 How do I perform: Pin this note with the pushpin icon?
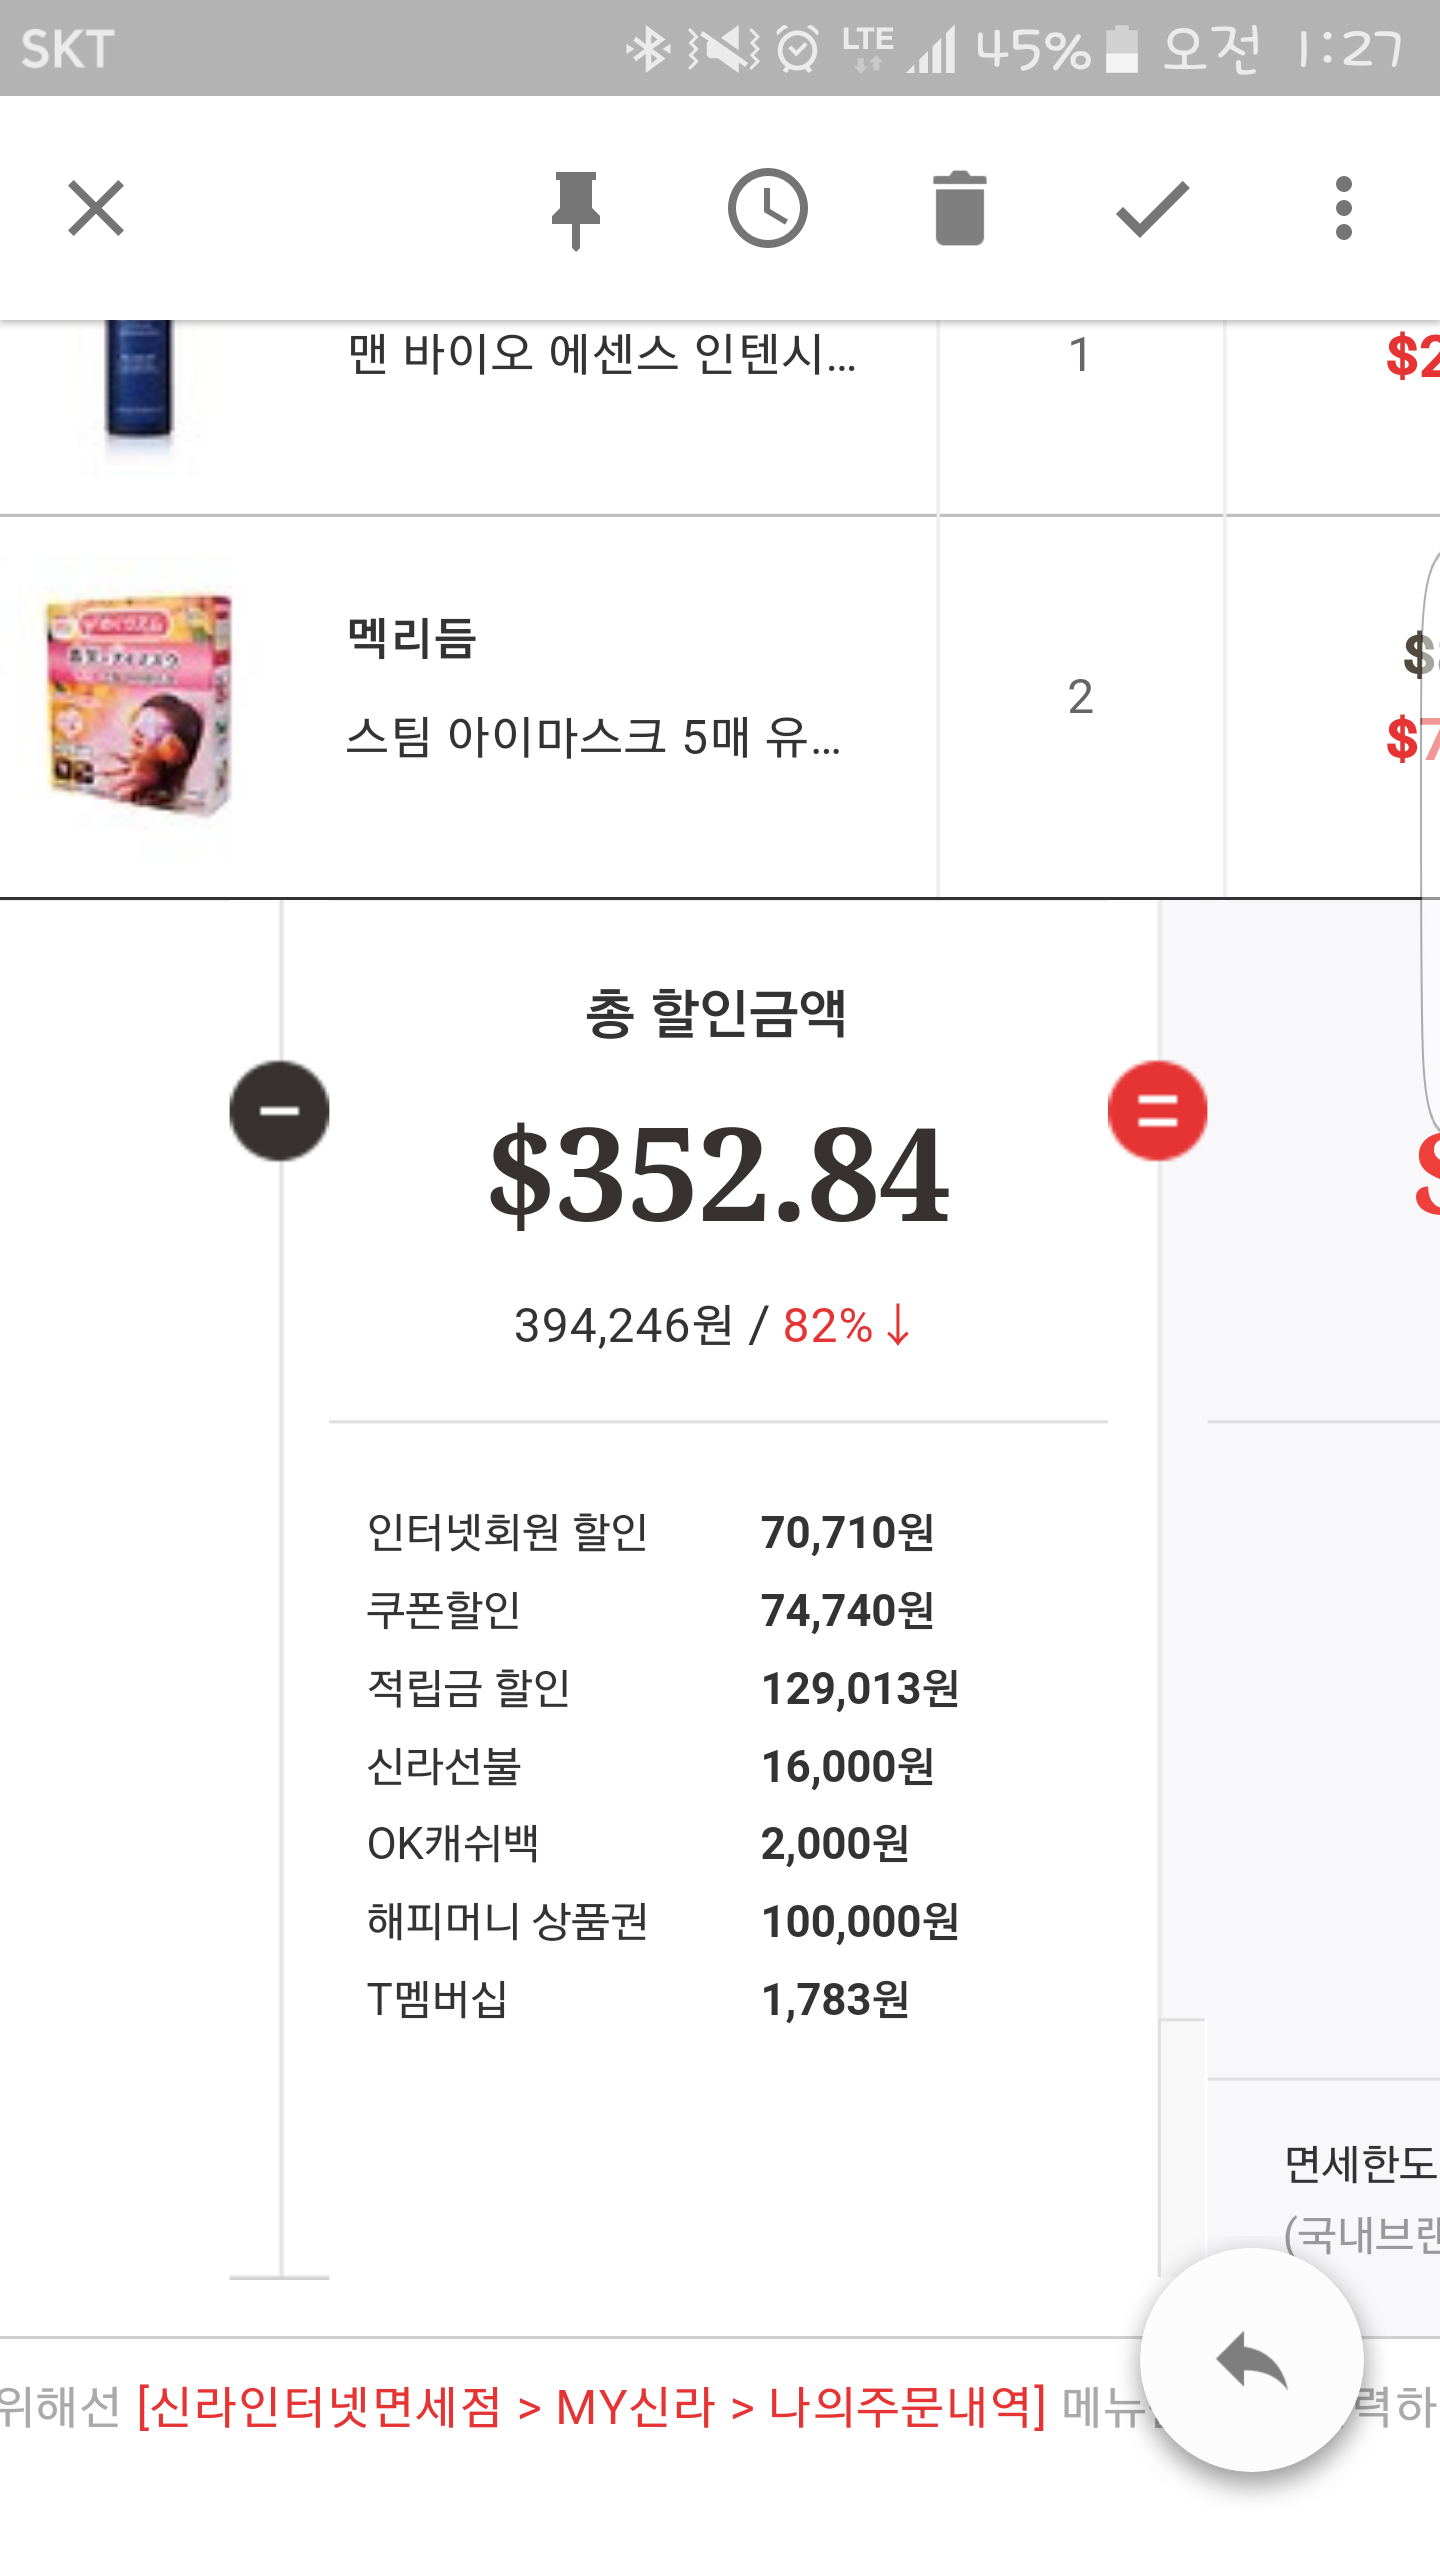(x=576, y=208)
